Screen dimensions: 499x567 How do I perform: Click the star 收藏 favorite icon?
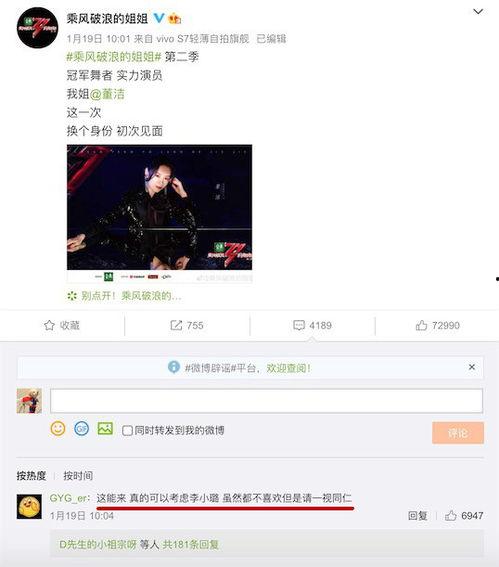click(49, 325)
